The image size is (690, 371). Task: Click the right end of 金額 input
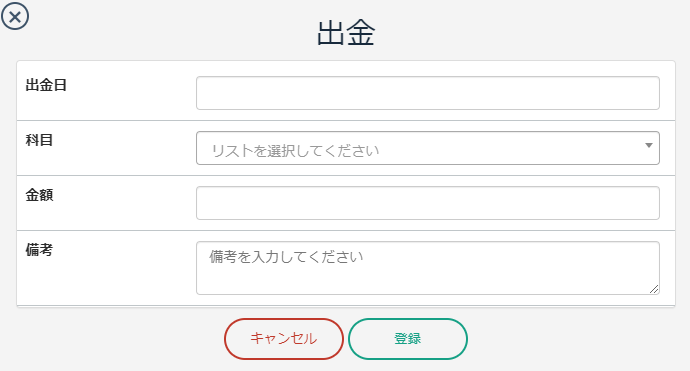tap(647, 203)
